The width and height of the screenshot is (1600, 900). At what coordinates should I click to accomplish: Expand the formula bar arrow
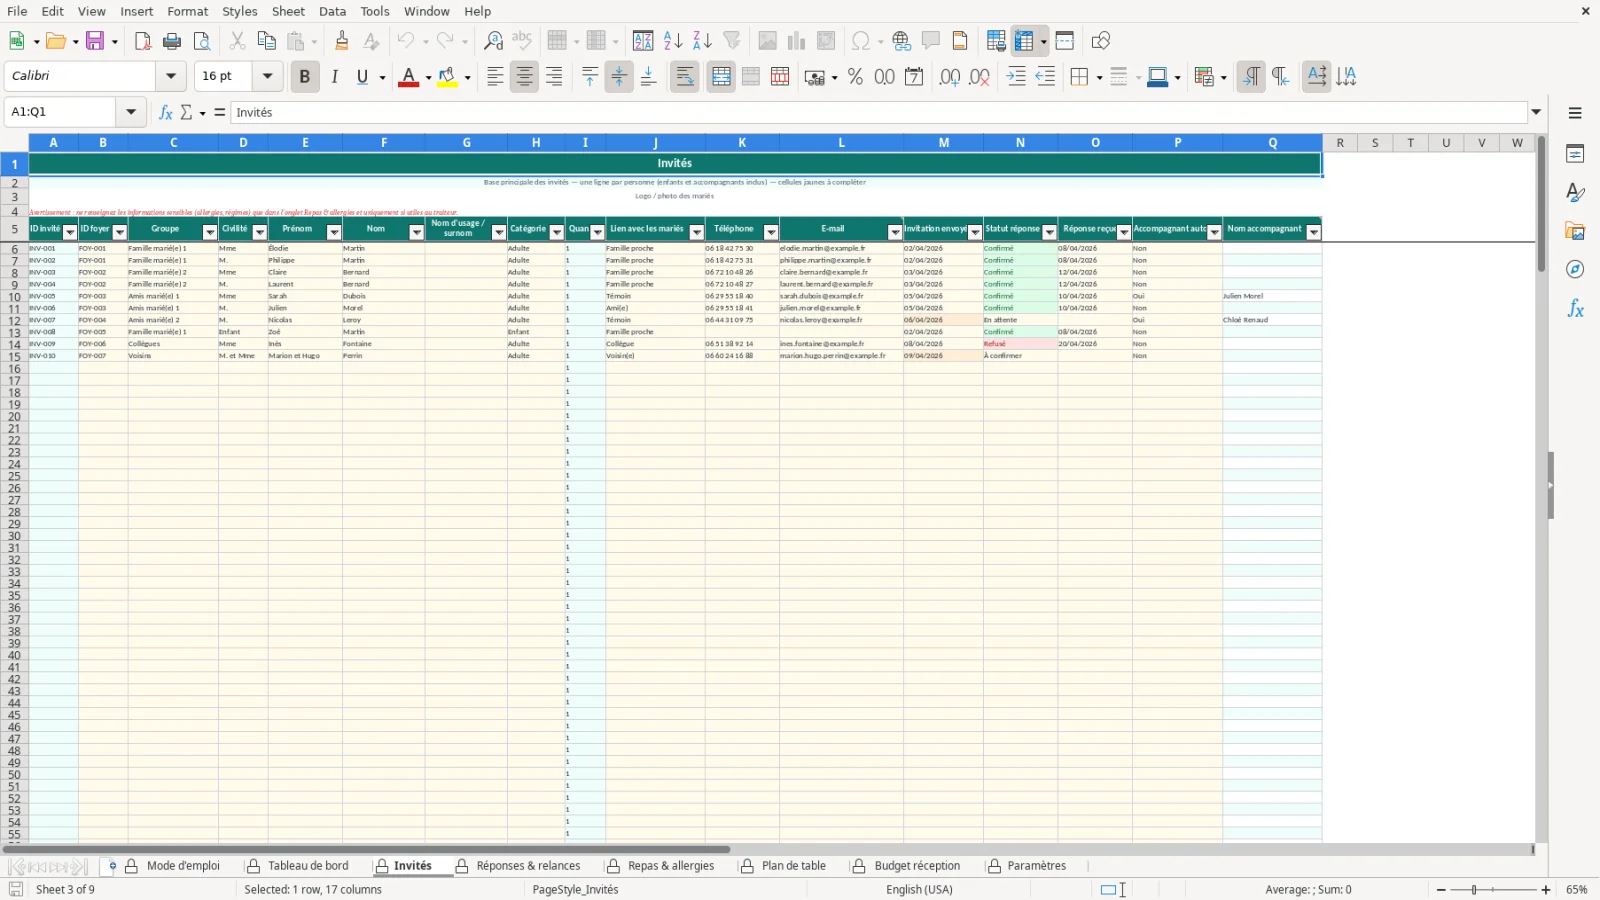(x=1537, y=112)
